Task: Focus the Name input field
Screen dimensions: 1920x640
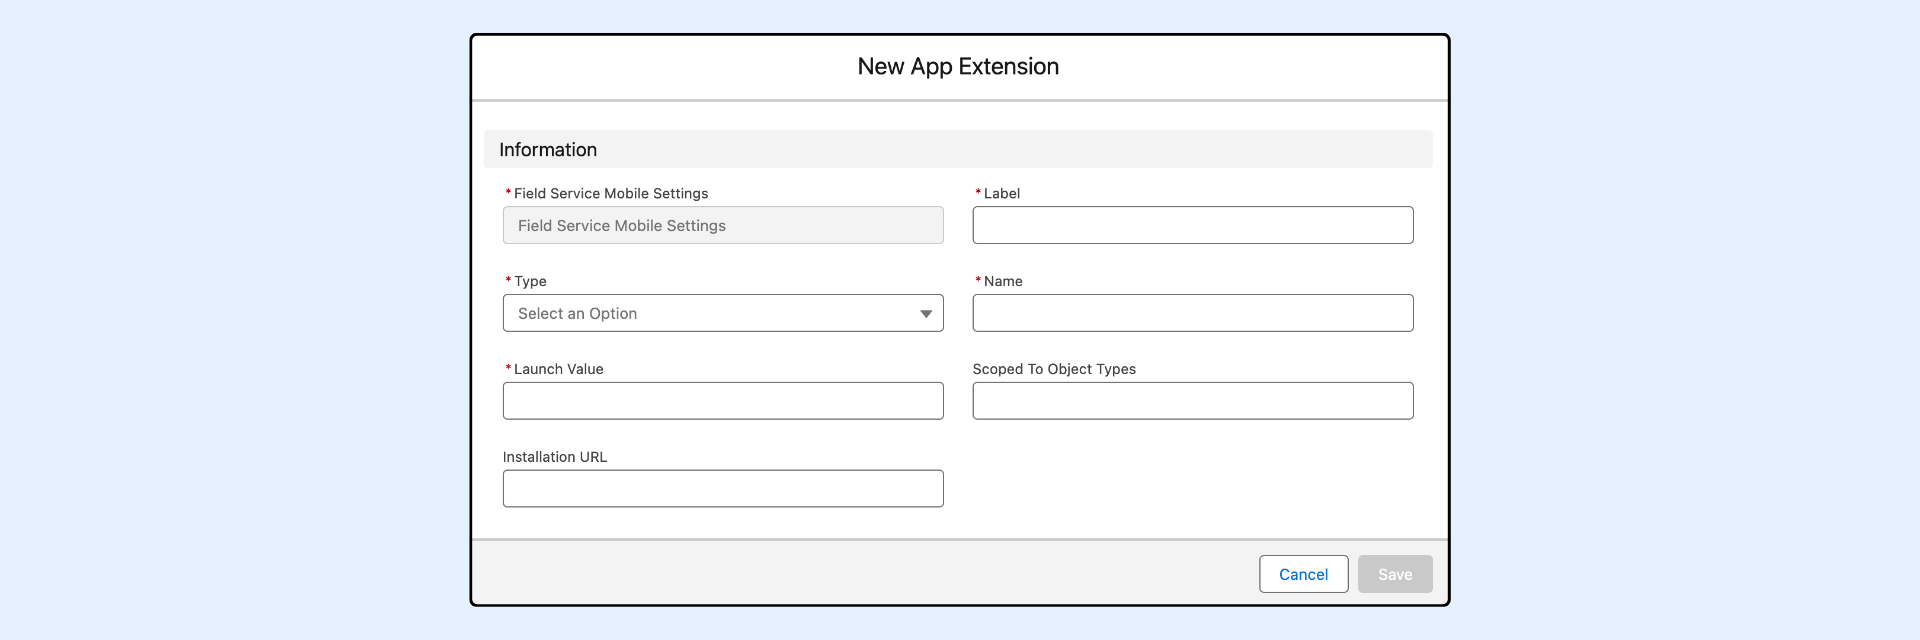Action: (1192, 314)
